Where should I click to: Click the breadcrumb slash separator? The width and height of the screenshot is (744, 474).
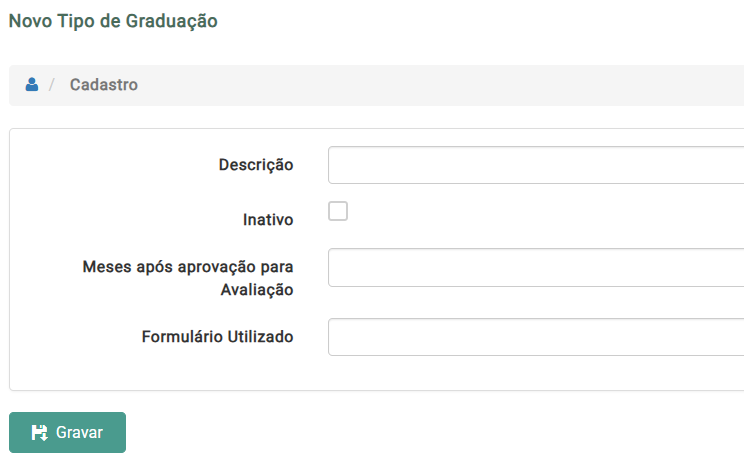tap(52, 85)
